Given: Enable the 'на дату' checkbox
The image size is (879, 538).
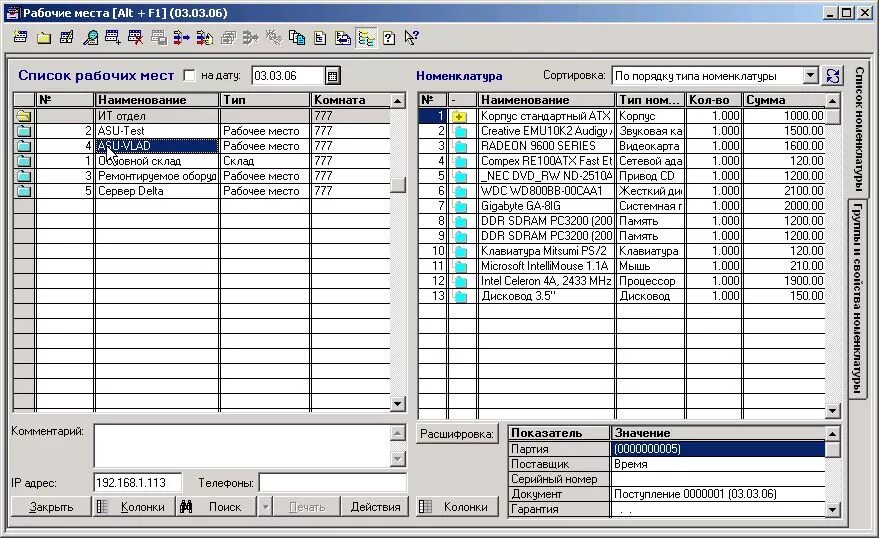Looking at the screenshot, I should pos(189,76).
